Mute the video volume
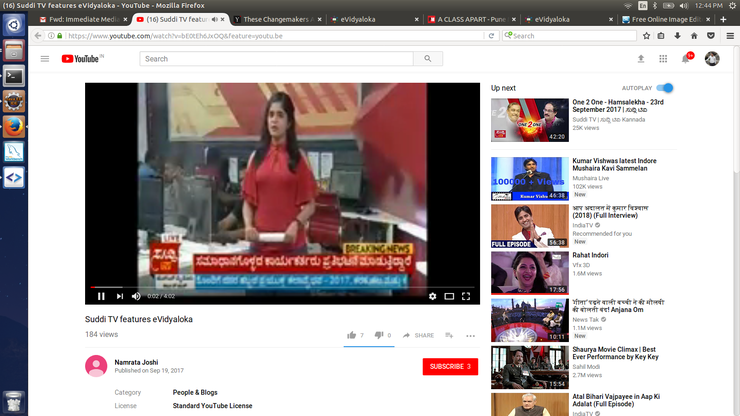Screen dimensions: 740x416 pos(136,296)
